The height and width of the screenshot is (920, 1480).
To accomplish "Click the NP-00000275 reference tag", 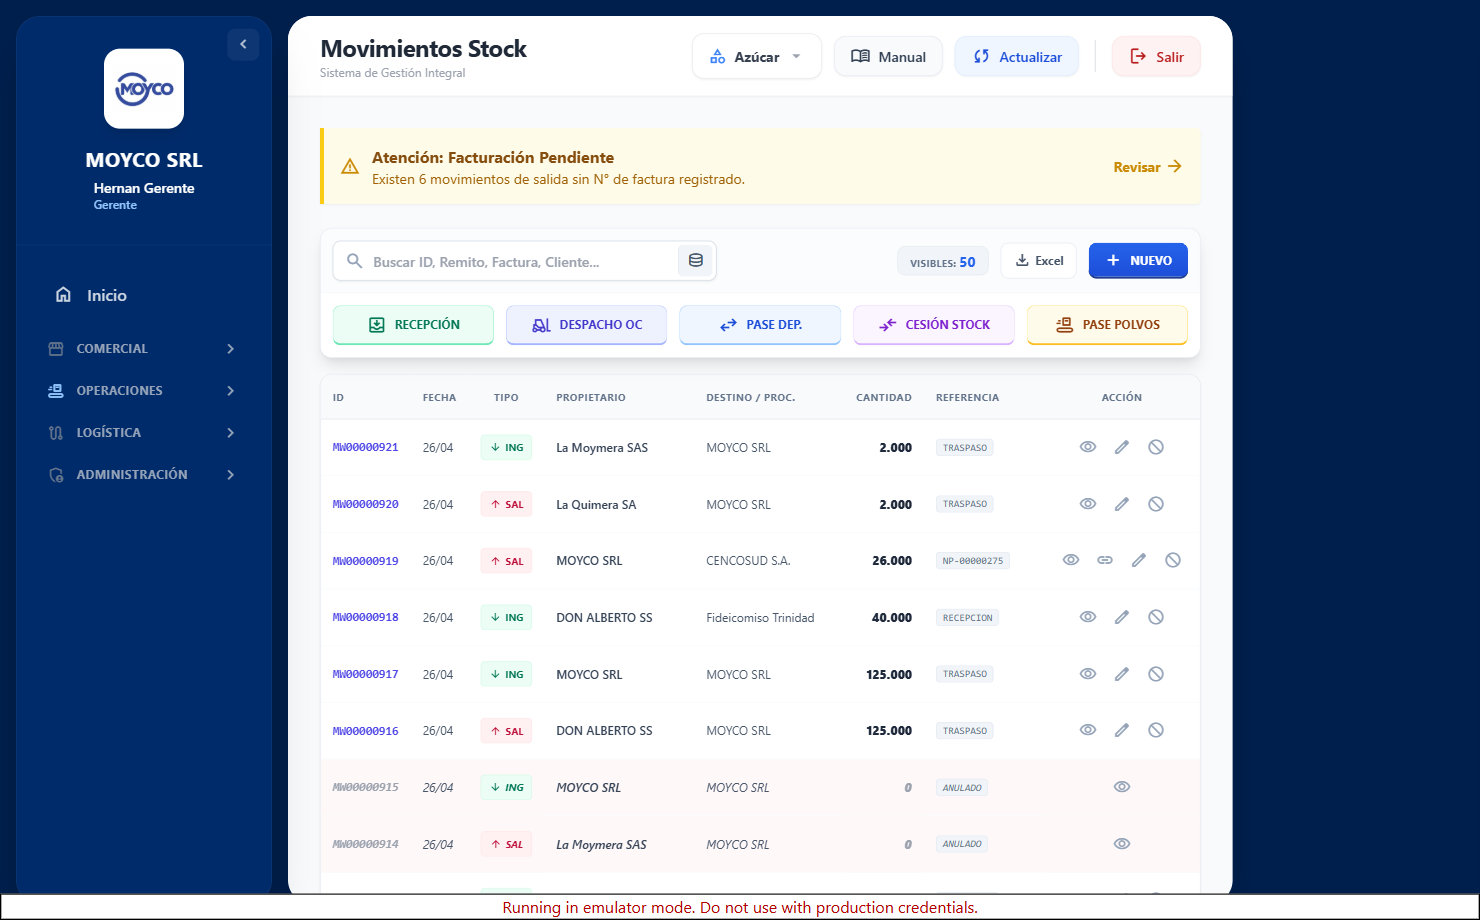I will tap(973, 561).
